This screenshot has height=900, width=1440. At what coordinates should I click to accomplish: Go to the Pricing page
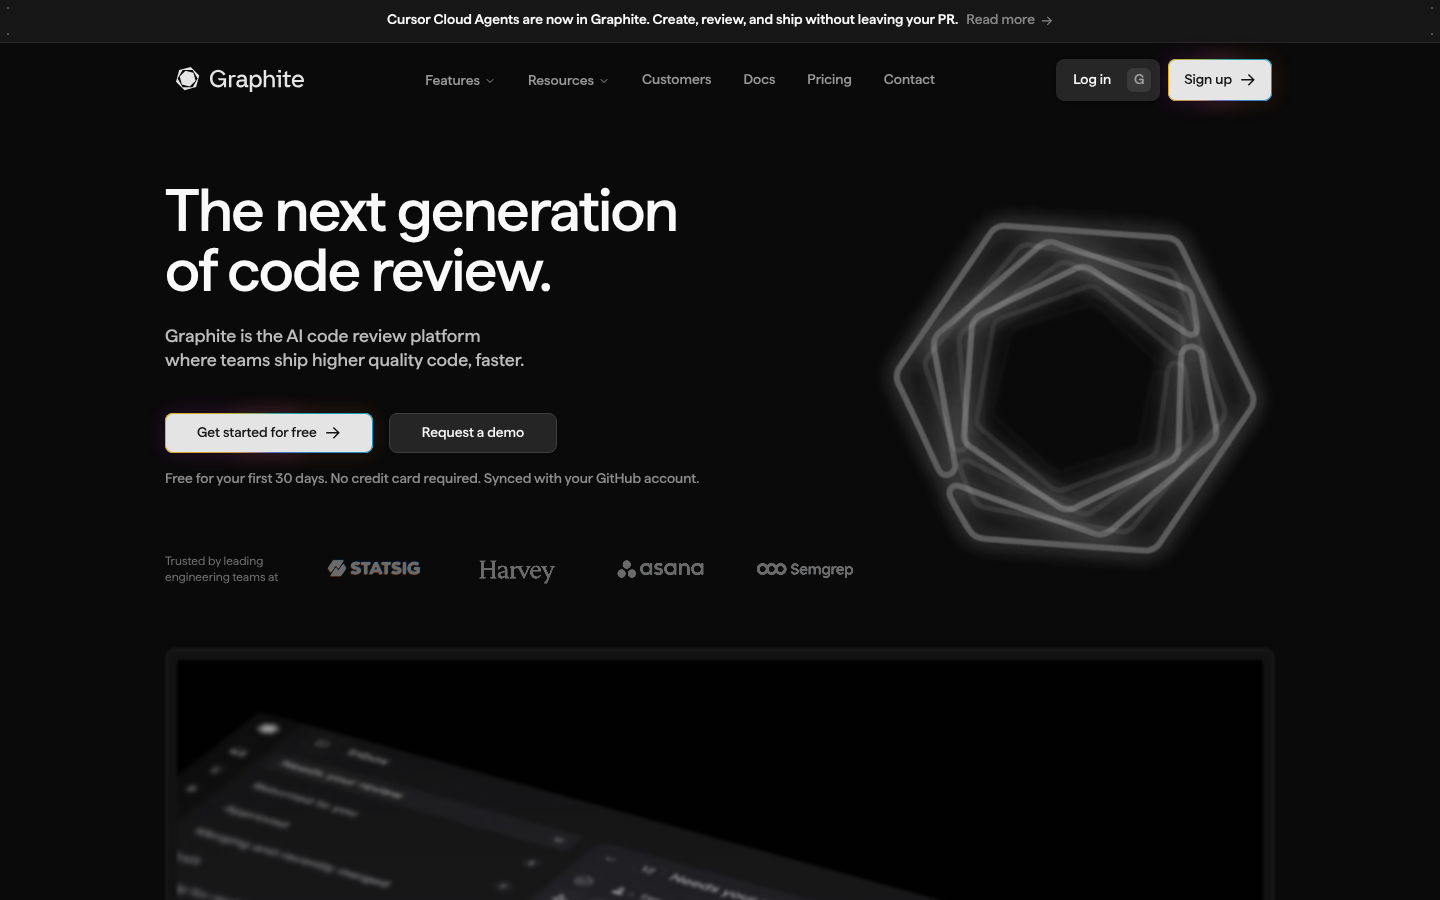[829, 79]
